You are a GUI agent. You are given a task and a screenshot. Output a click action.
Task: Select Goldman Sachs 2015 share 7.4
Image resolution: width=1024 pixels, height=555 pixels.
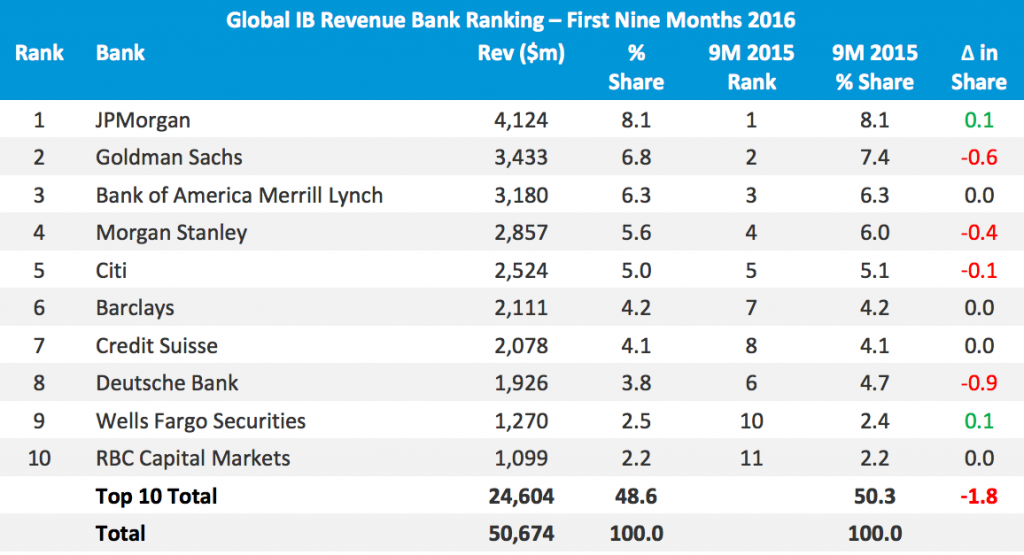click(x=875, y=157)
